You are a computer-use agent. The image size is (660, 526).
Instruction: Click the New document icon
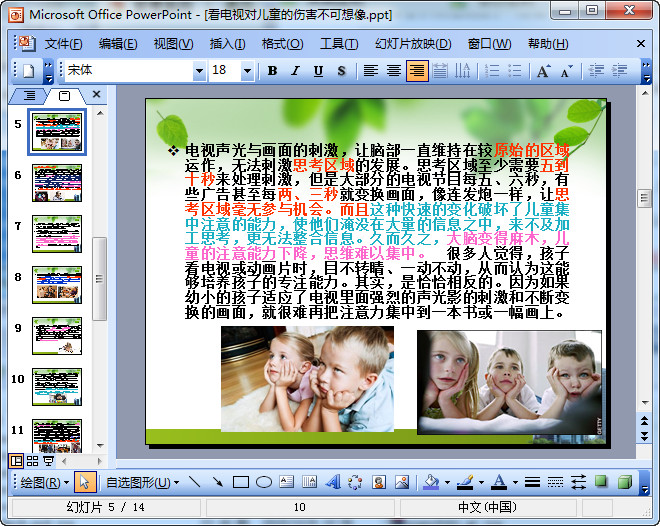(x=29, y=71)
